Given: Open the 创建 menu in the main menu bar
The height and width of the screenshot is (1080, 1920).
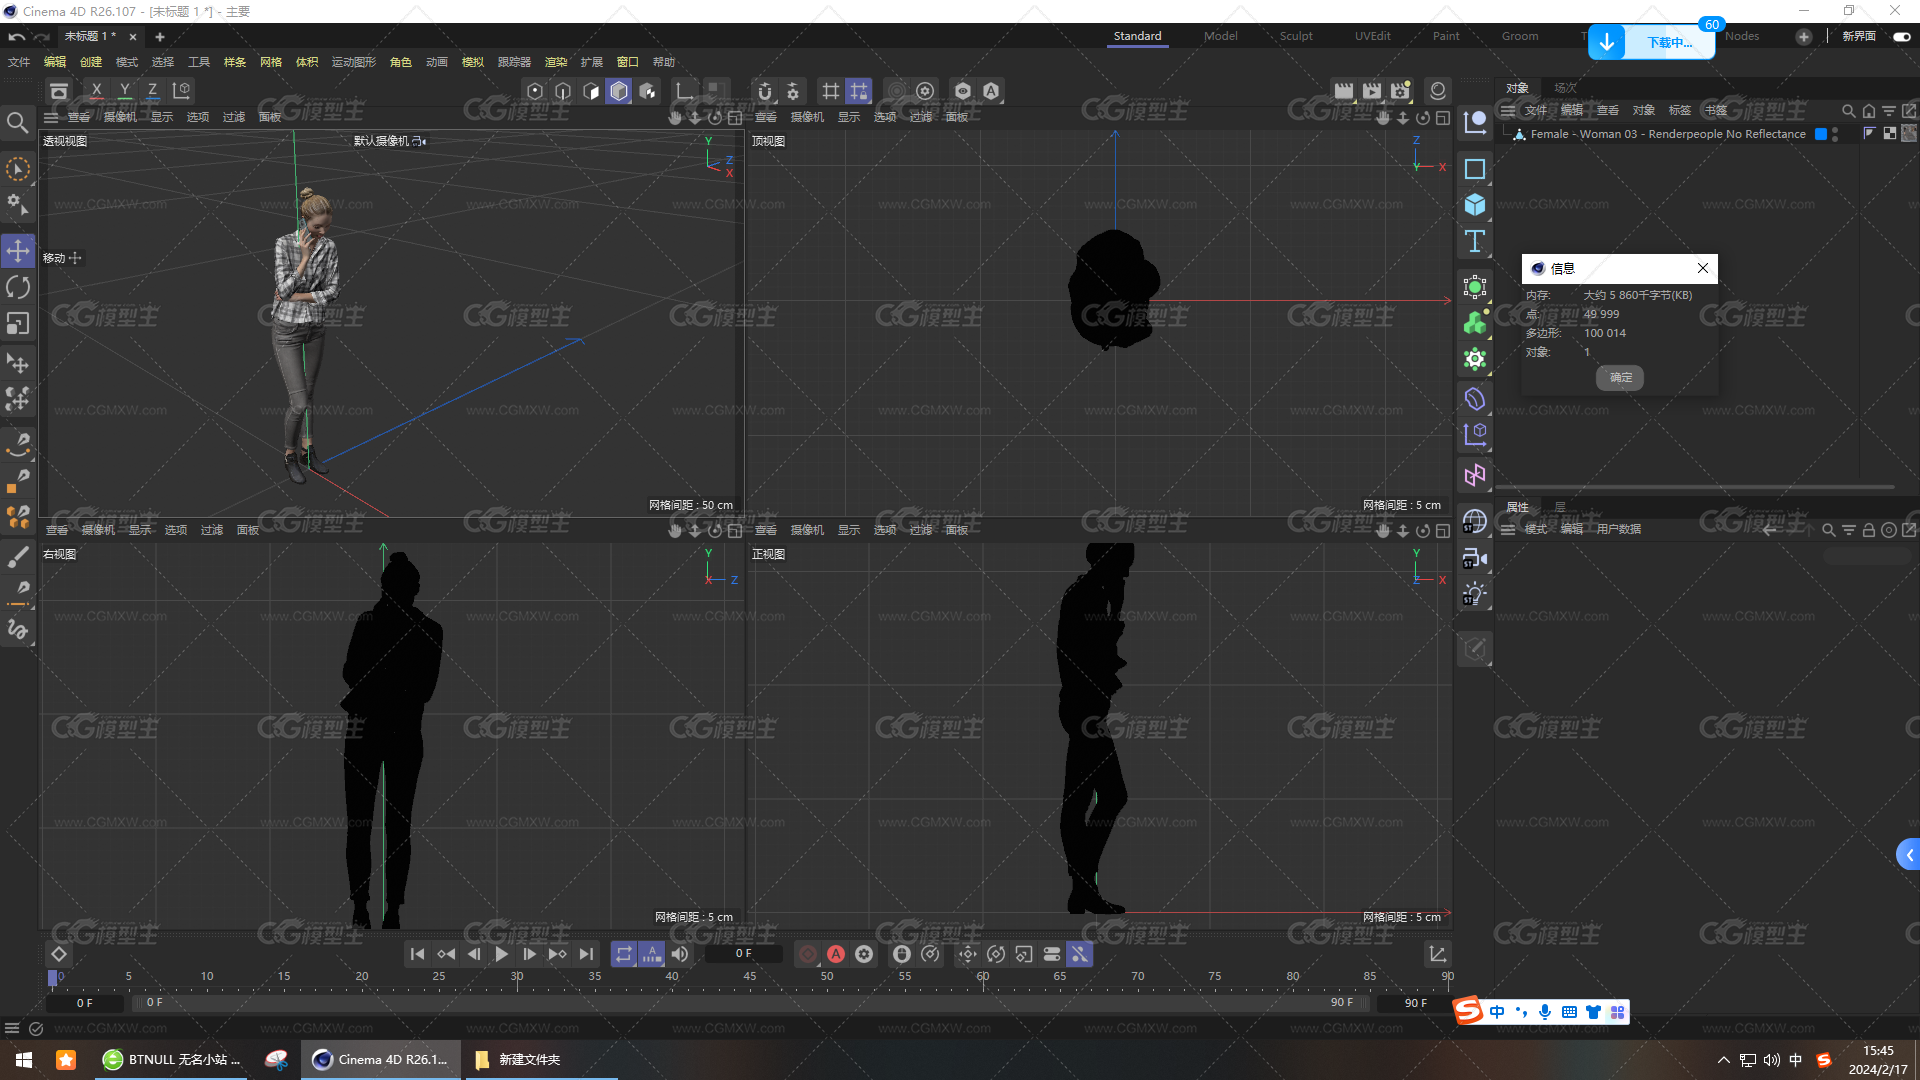Looking at the screenshot, I should point(91,62).
